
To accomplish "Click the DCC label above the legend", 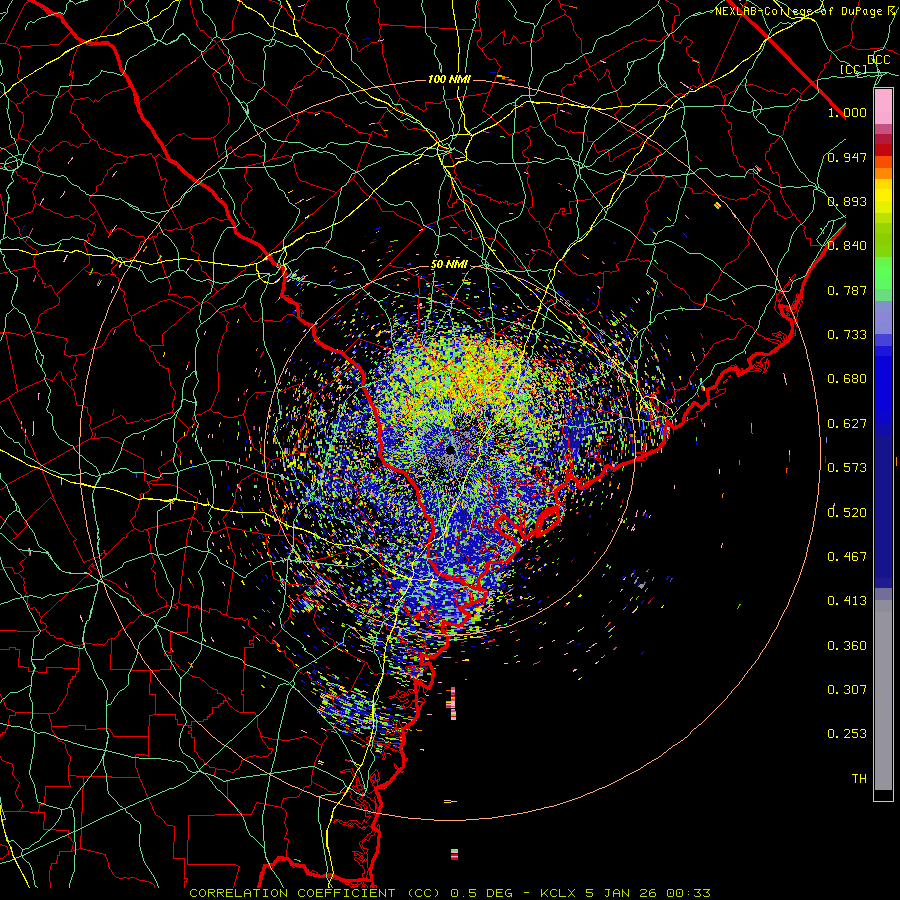I will click(x=879, y=59).
